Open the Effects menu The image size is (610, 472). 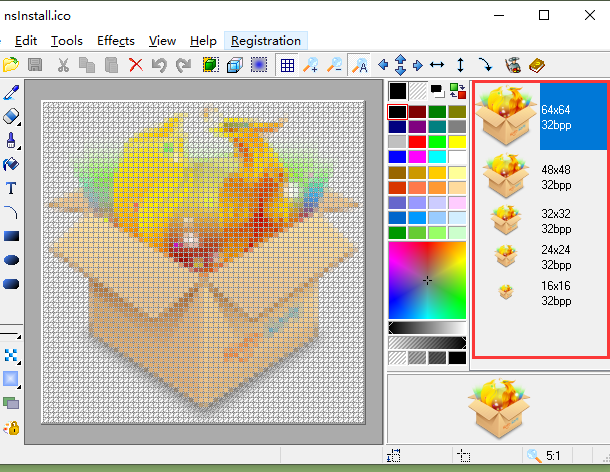[x=116, y=41]
